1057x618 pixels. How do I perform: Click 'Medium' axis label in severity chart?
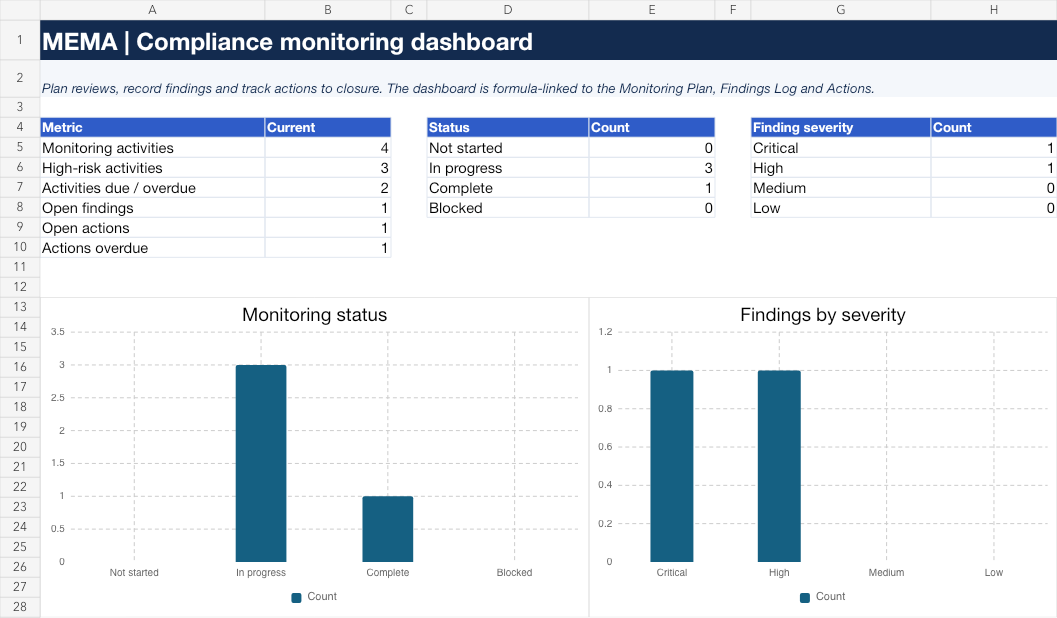point(886,572)
